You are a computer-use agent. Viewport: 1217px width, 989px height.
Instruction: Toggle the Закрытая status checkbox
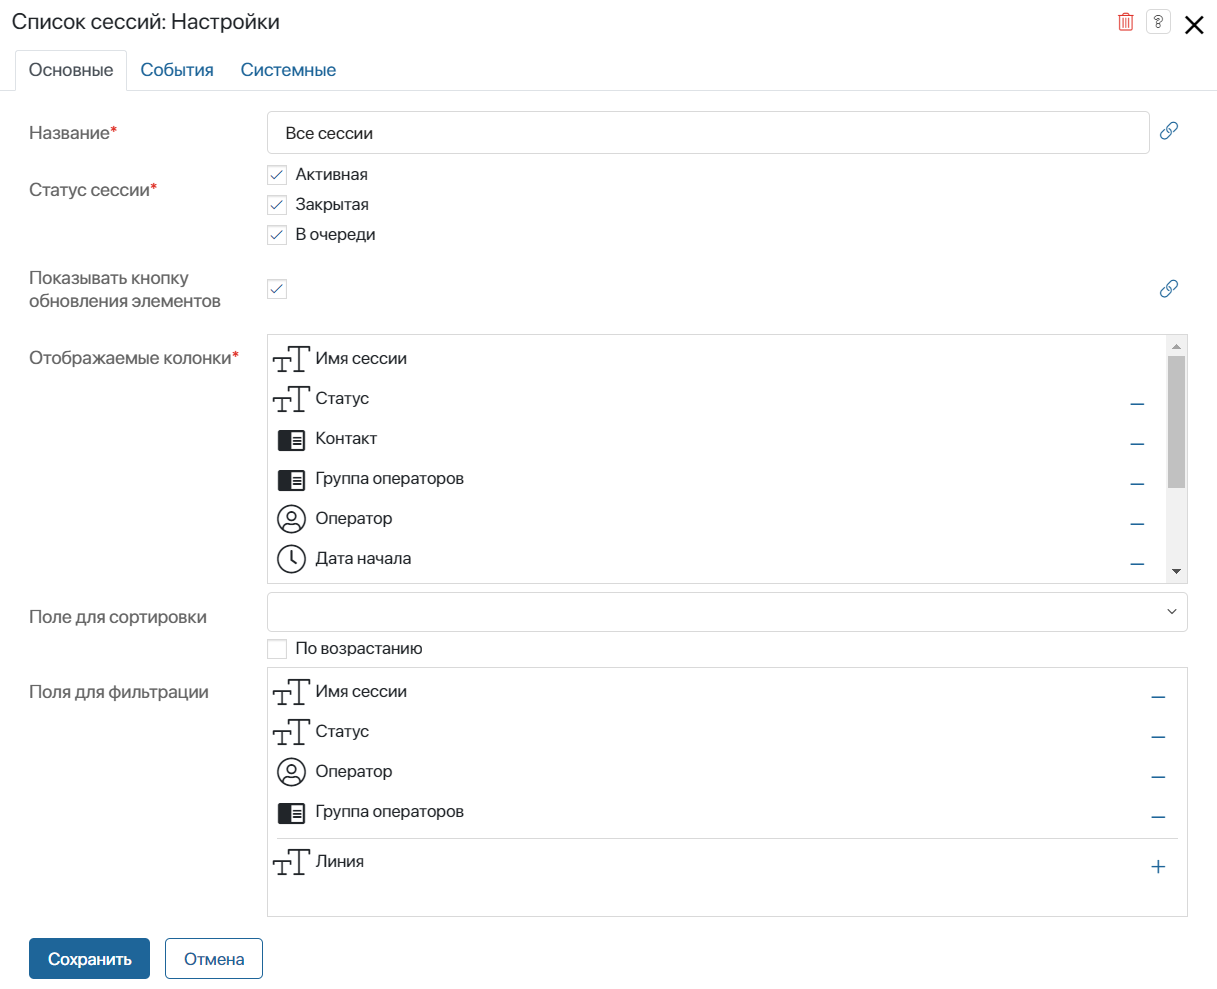[277, 205]
